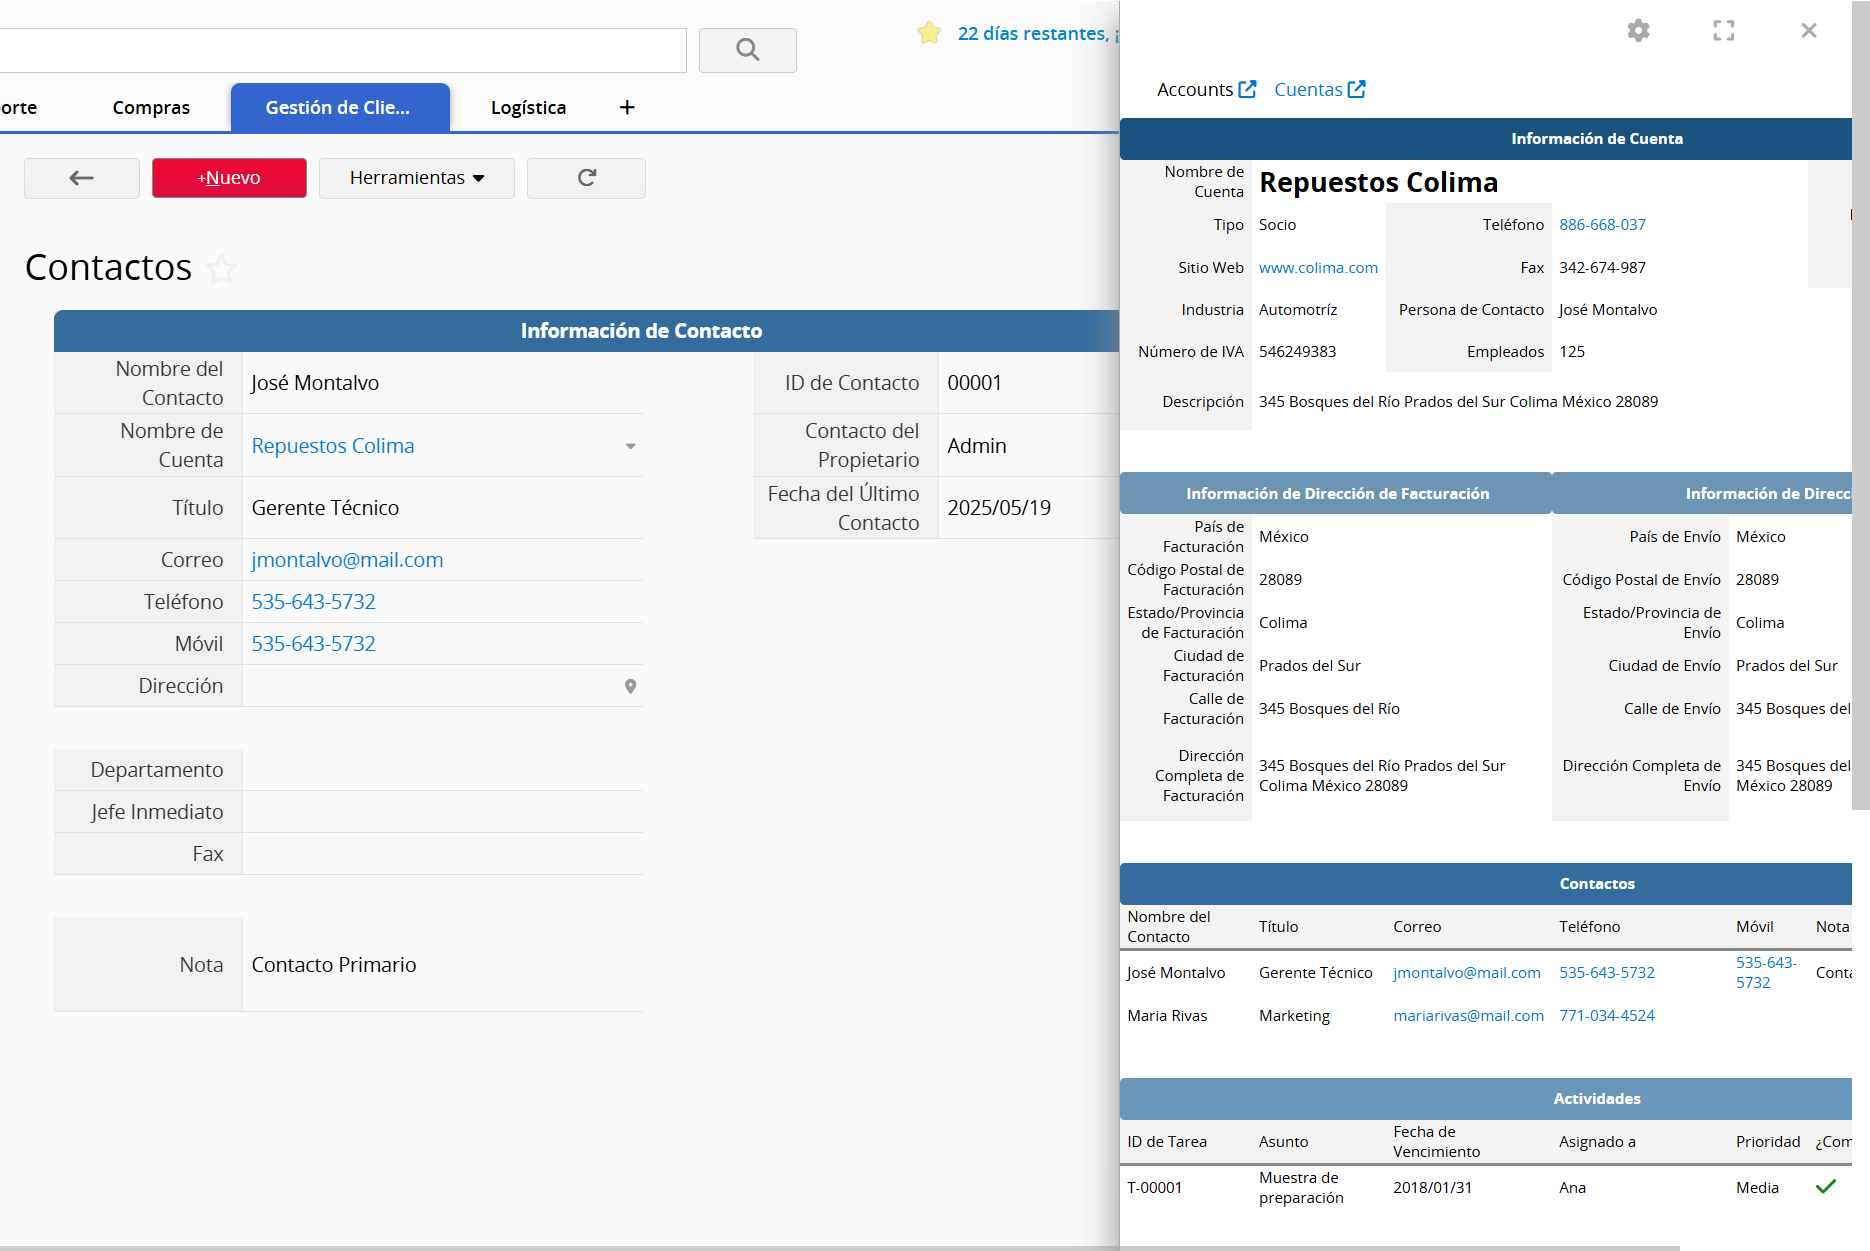The width and height of the screenshot is (1870, 1251).
Task: Click the magnifying glass search button
Action: 747,50
